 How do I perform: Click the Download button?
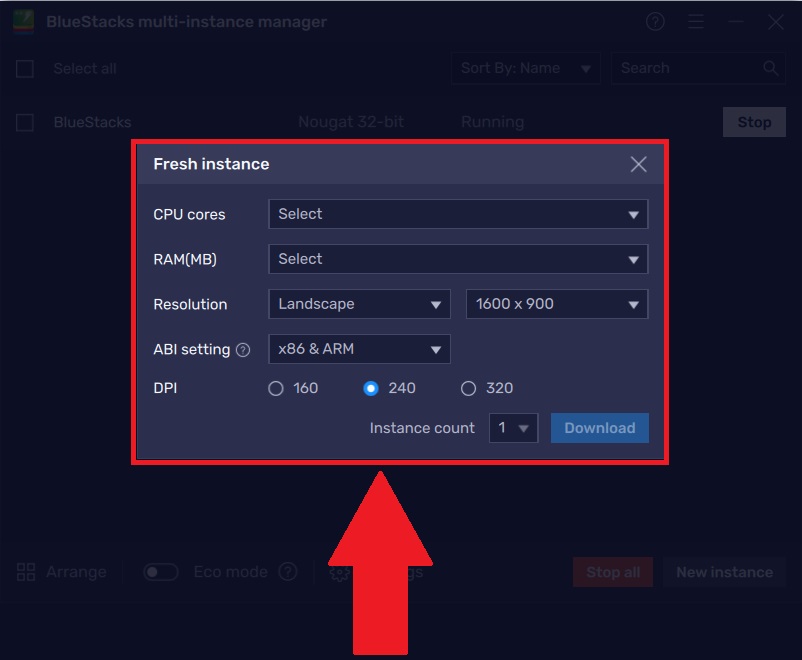pos(600,428)
